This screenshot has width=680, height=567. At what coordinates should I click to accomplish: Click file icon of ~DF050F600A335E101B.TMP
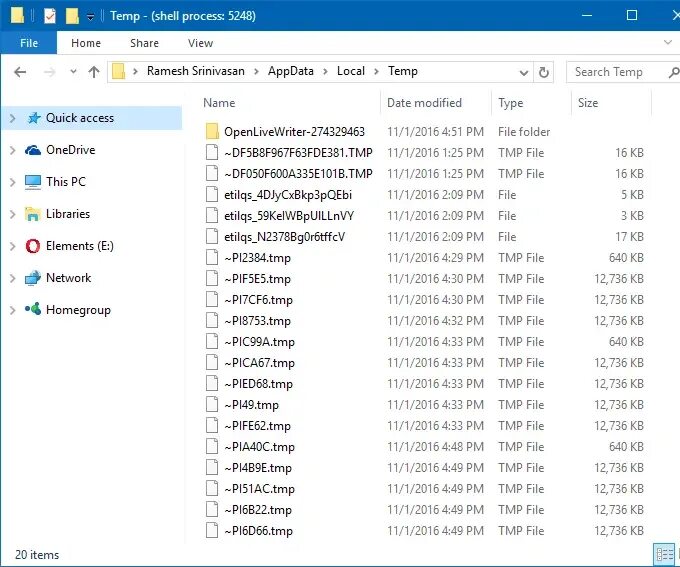[212, 174]
